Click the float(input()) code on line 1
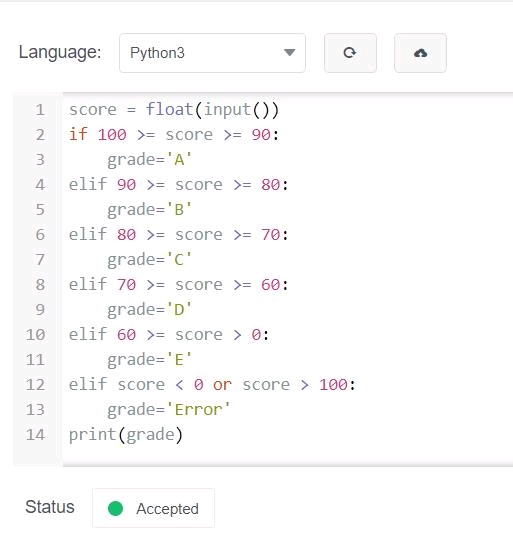Screen dimensions: 513x536 [213, 110]
